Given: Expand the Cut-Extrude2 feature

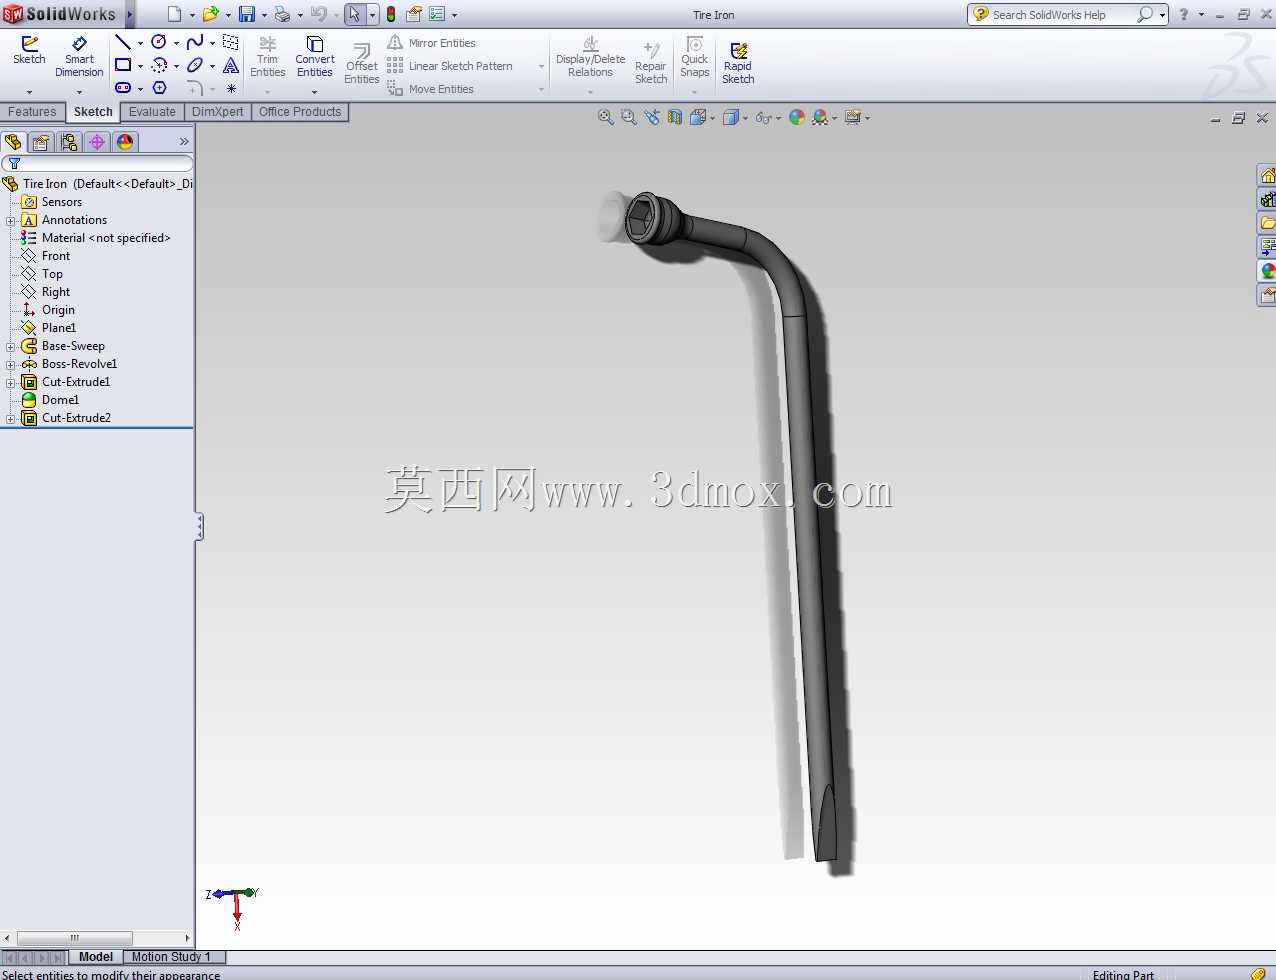Looking at the screenshot, I should coord(10,418).
